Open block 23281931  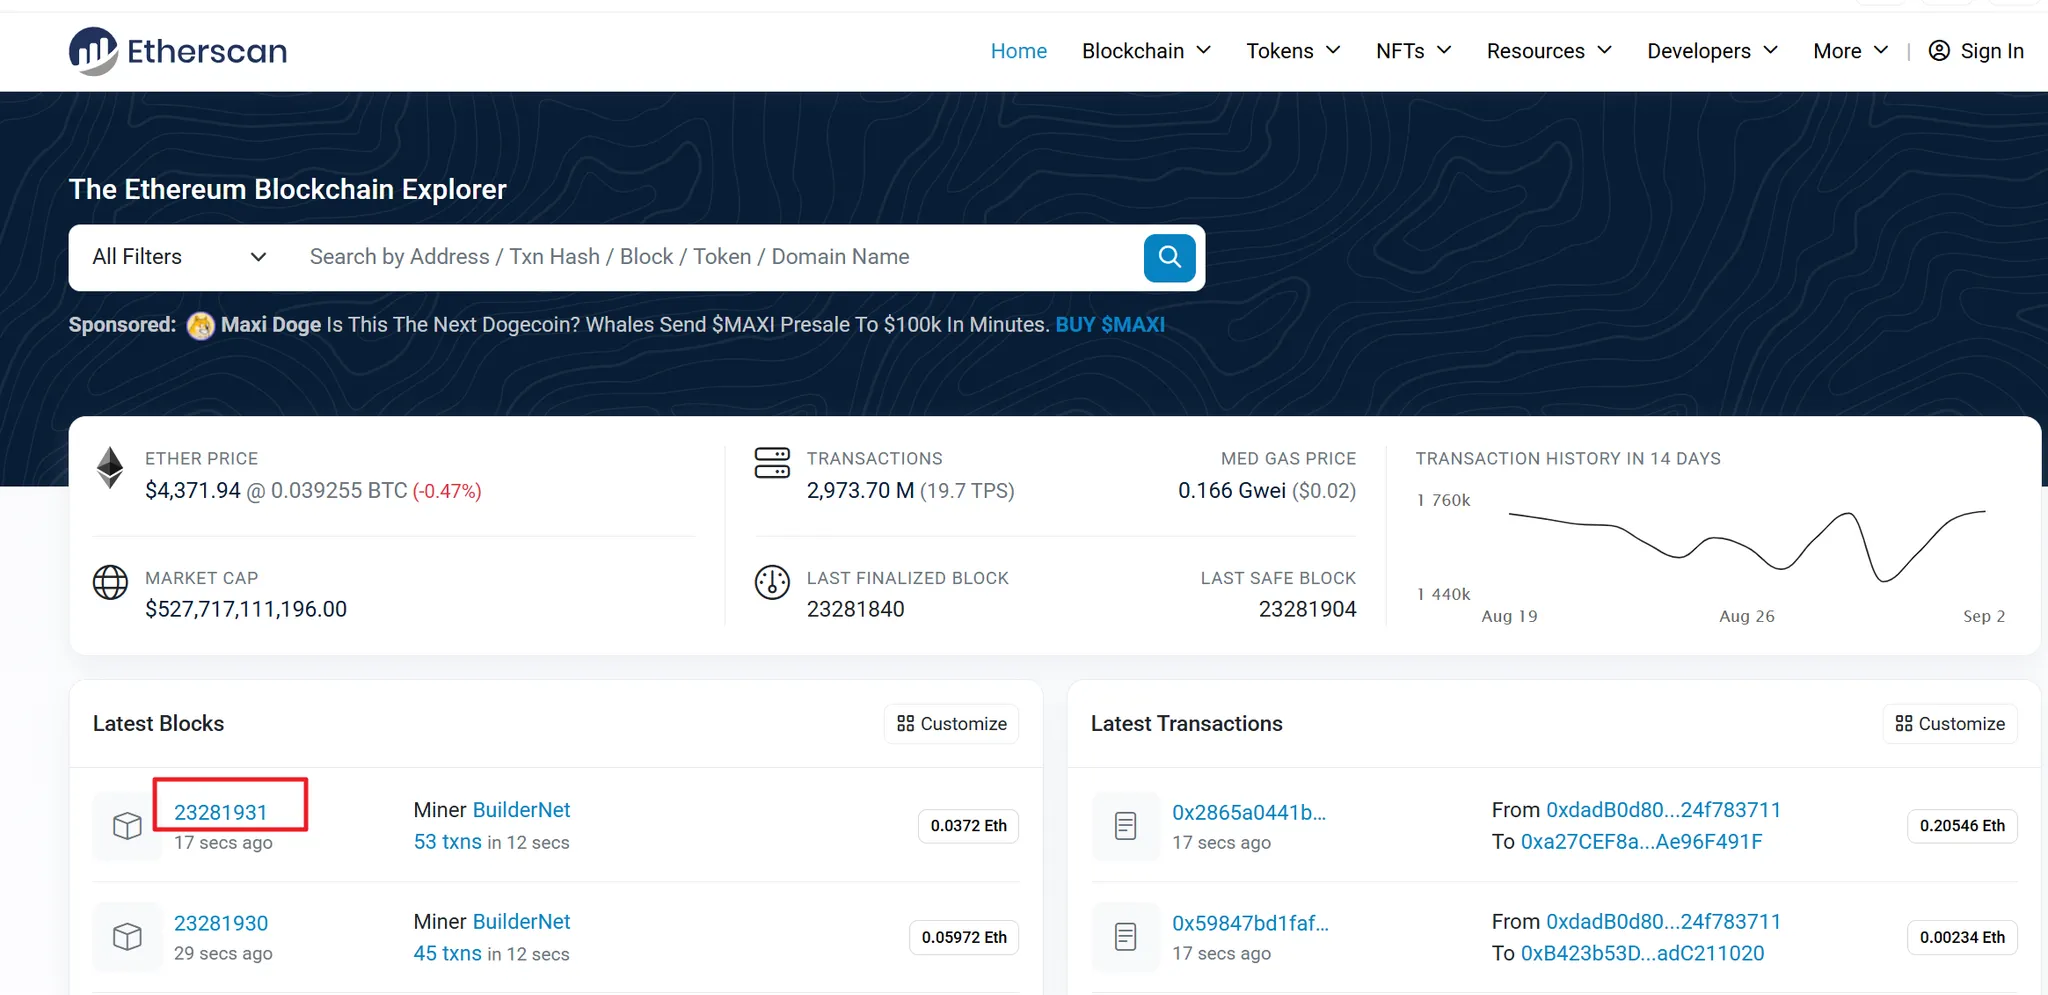(221, 812)
